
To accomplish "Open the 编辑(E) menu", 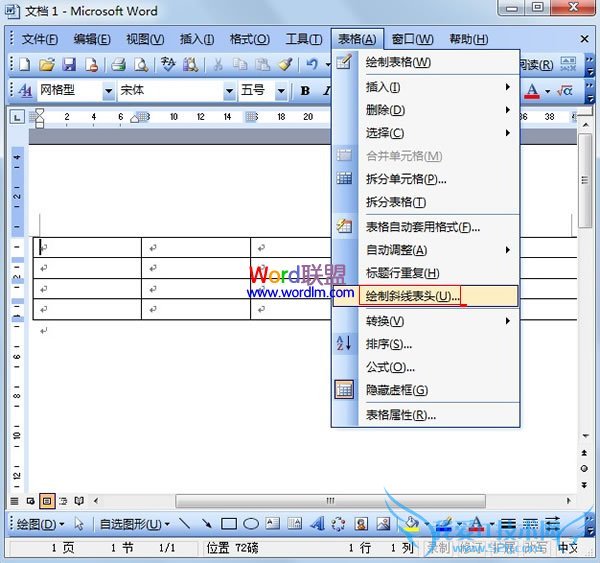I will tap(92, 39).
